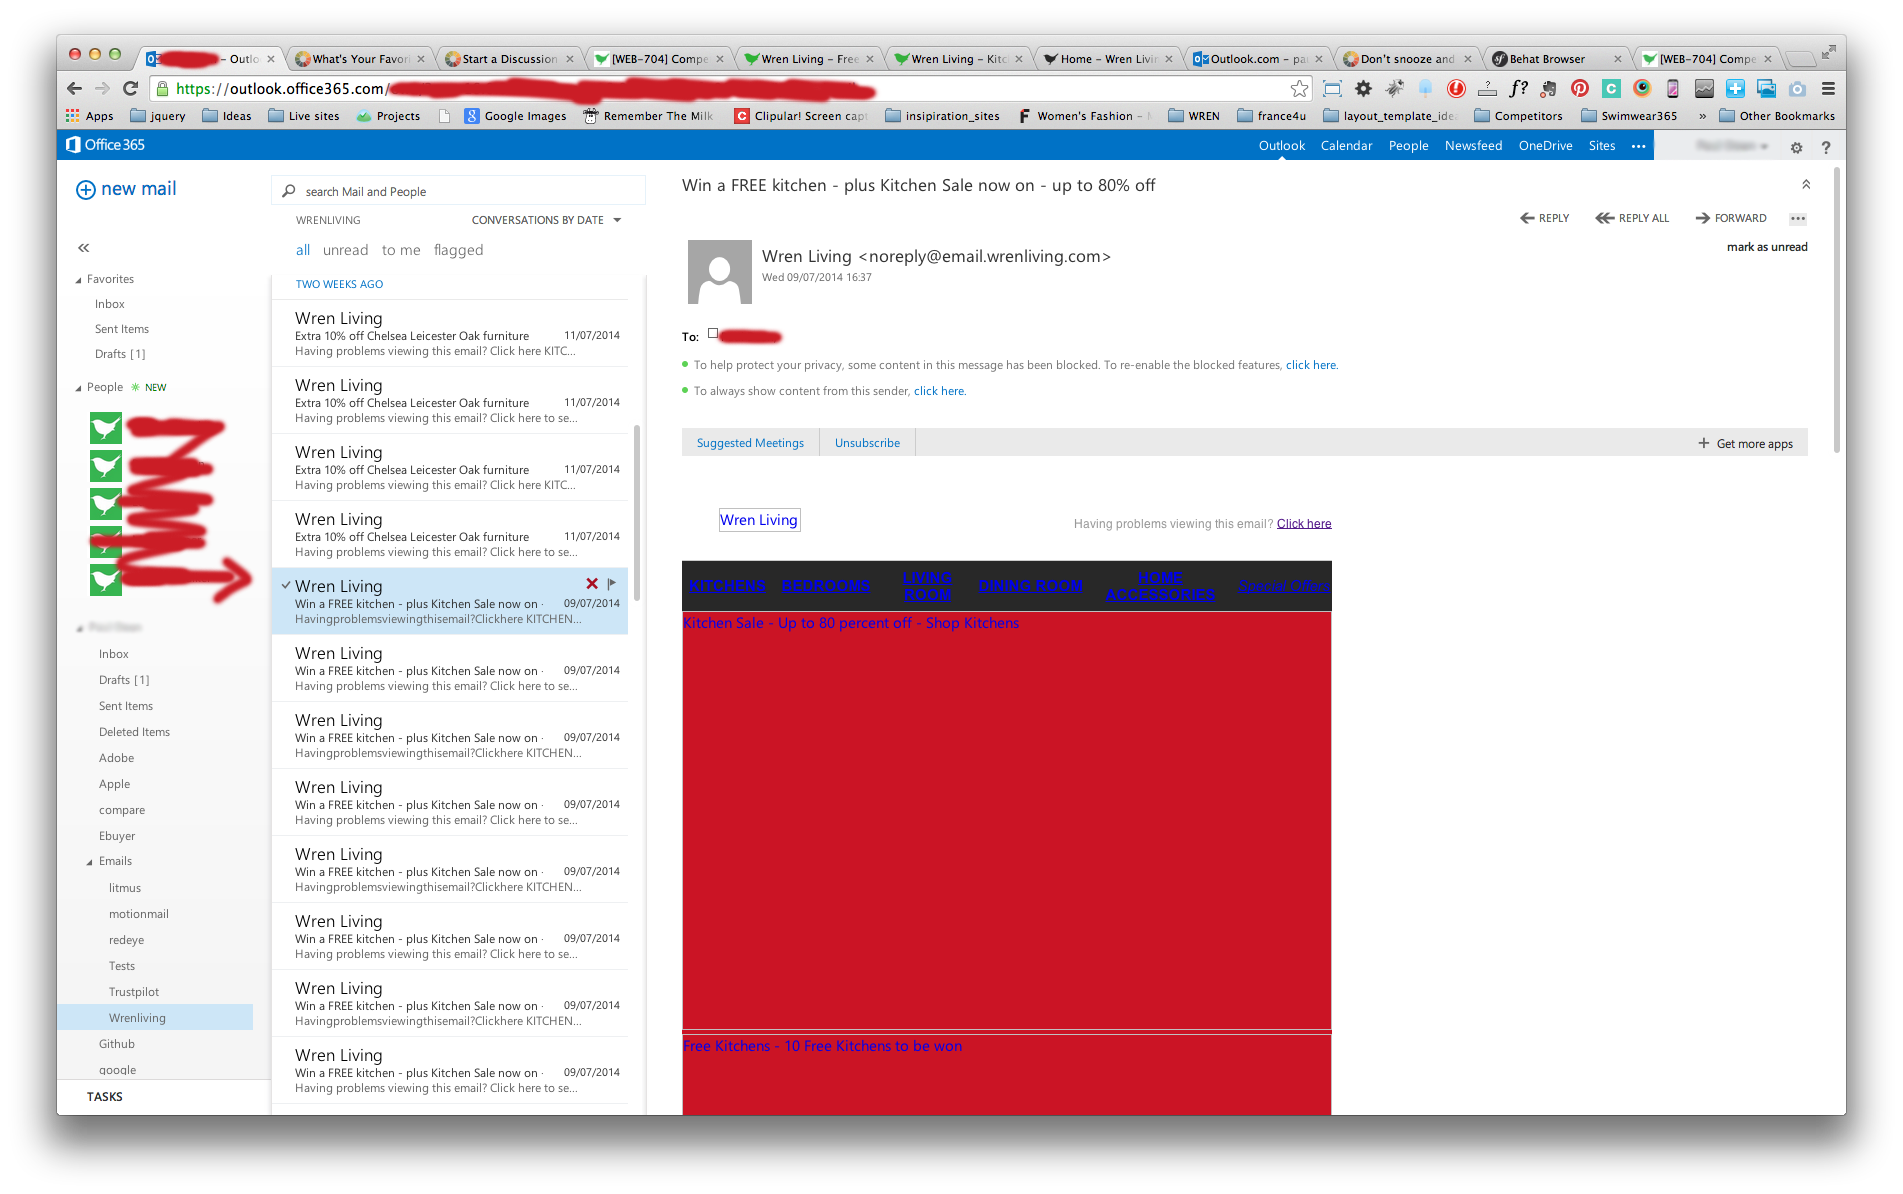The image size is (1903, 1194).
Task: Collapse the Favorites section
Action: click(79, 280)
